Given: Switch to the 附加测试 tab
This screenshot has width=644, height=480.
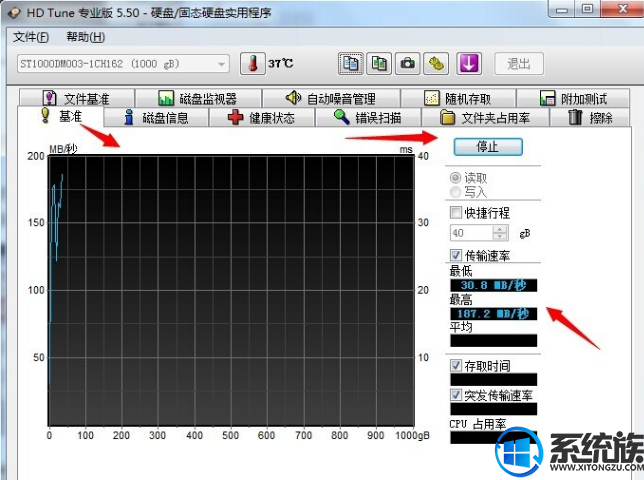Looking at the screenshot, I should (x=573, y=99).
